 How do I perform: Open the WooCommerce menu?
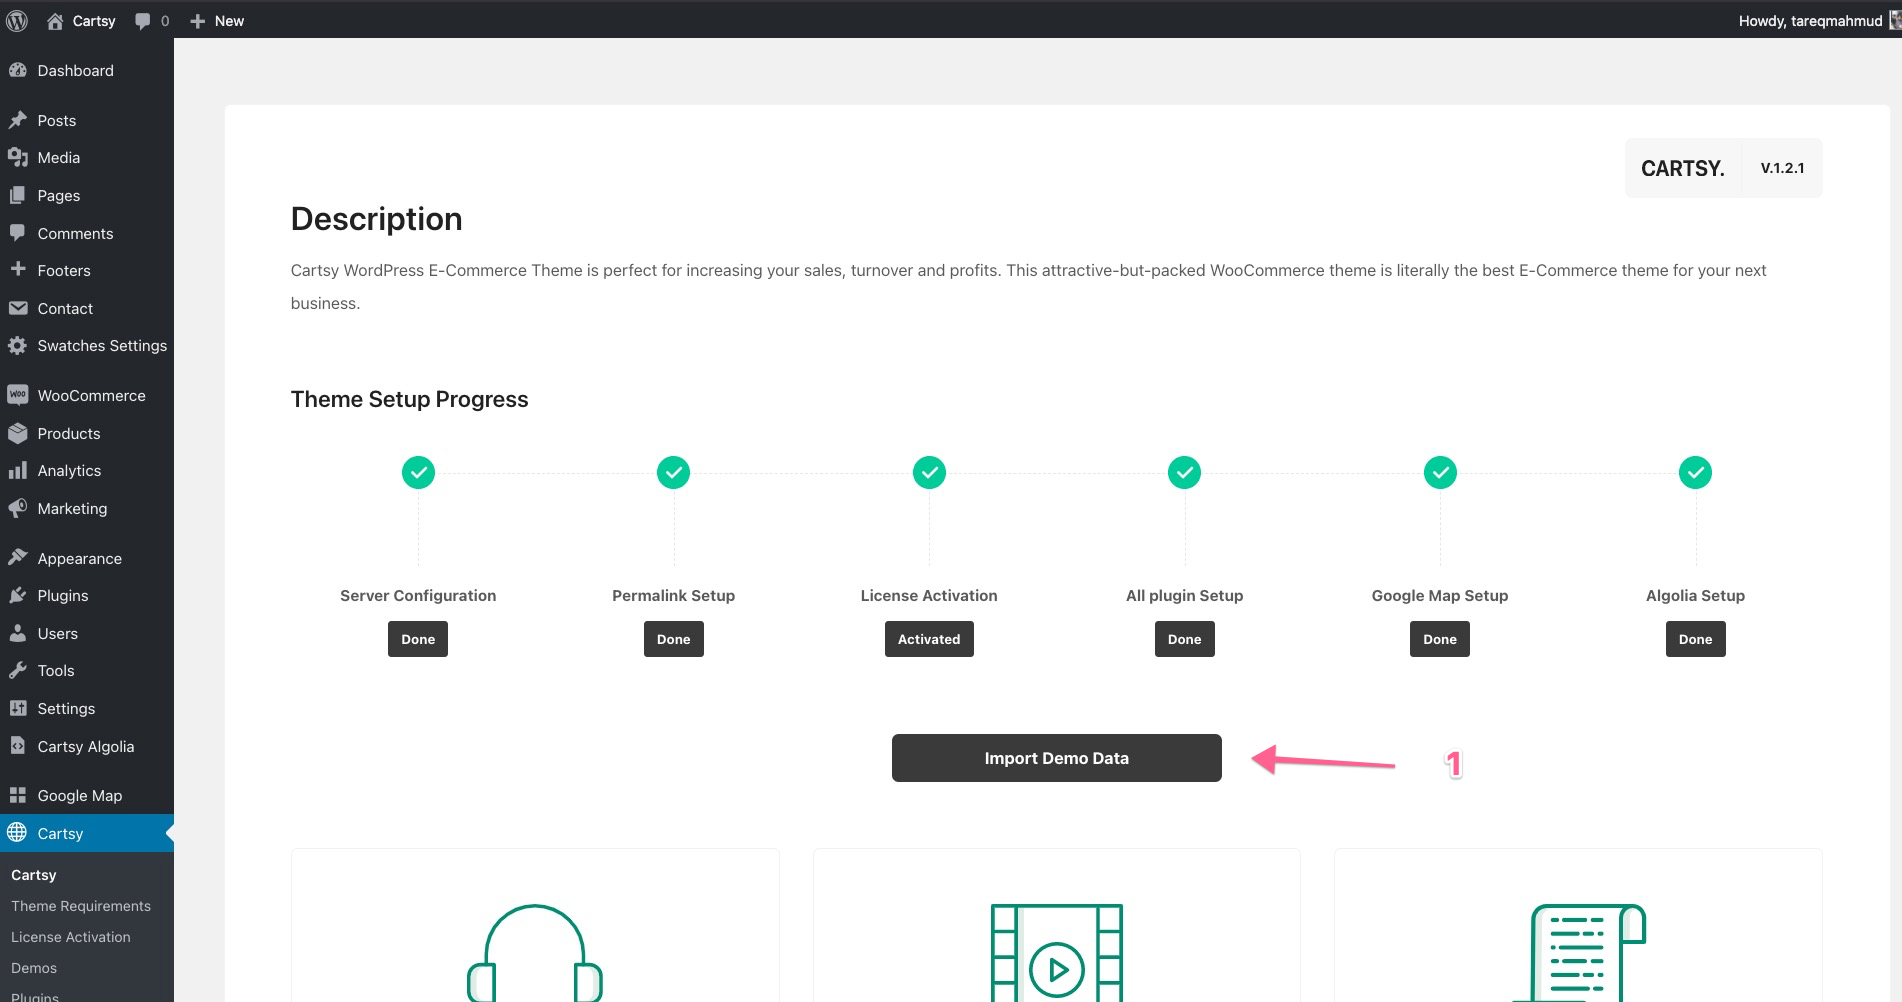click(87, 395)
